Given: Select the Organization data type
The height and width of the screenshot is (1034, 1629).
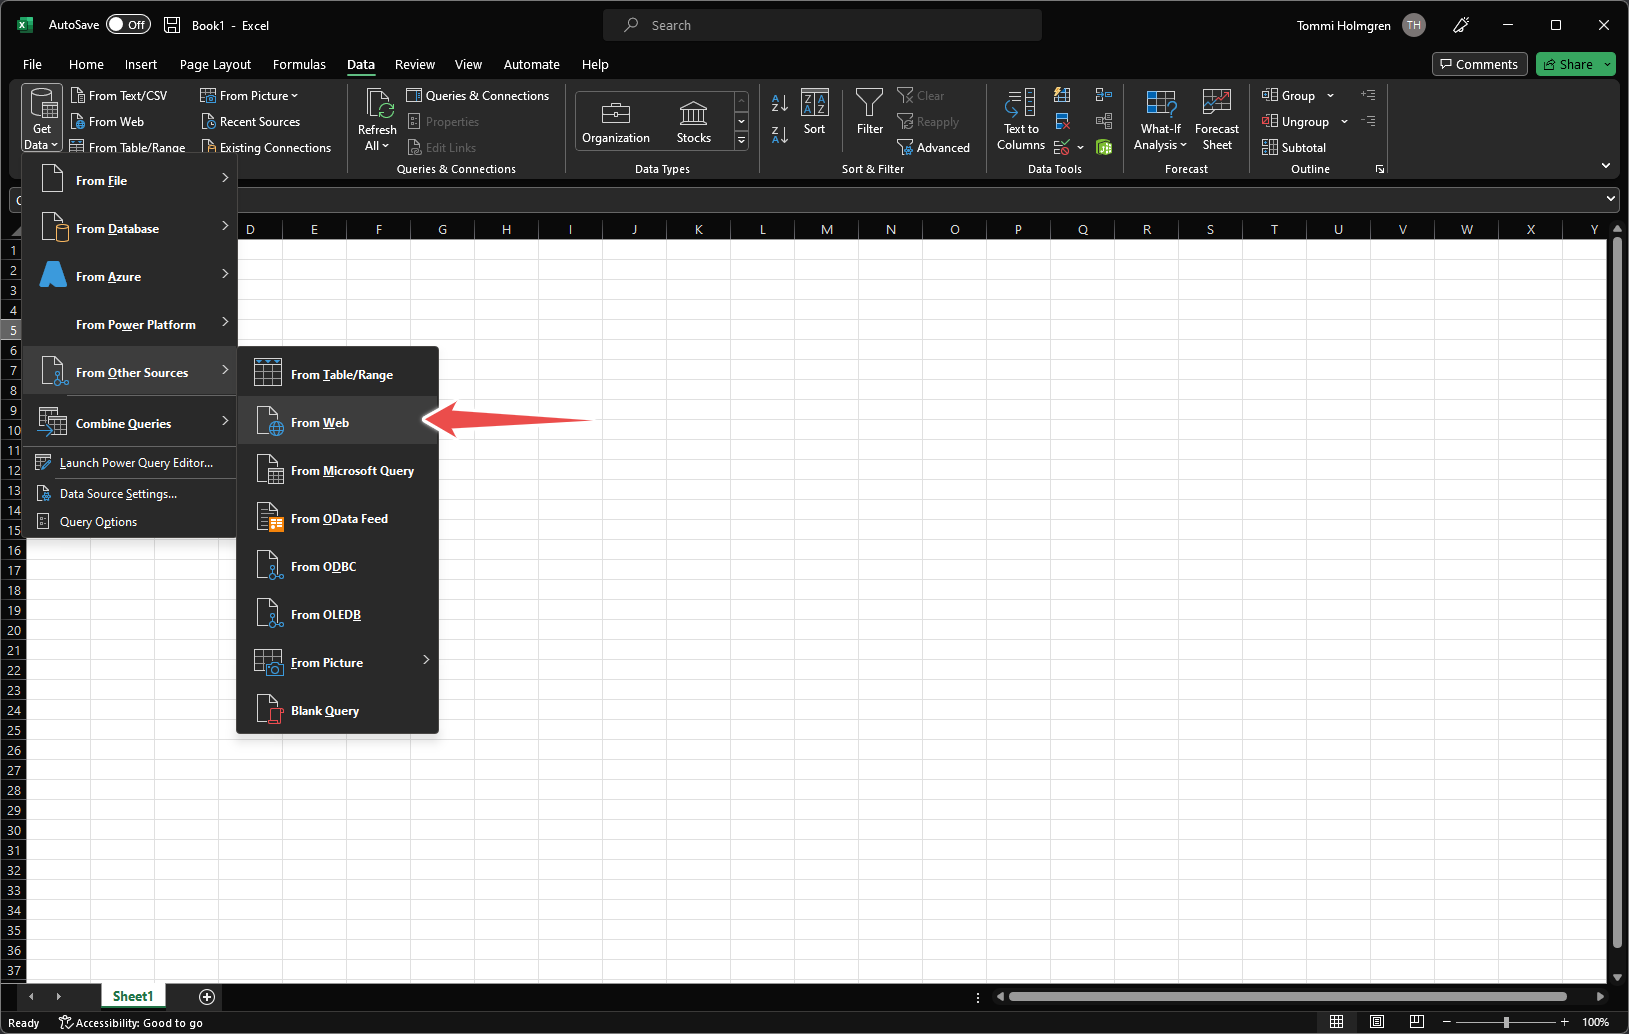Looking at the screenshot, I should (x=616, y=122).
